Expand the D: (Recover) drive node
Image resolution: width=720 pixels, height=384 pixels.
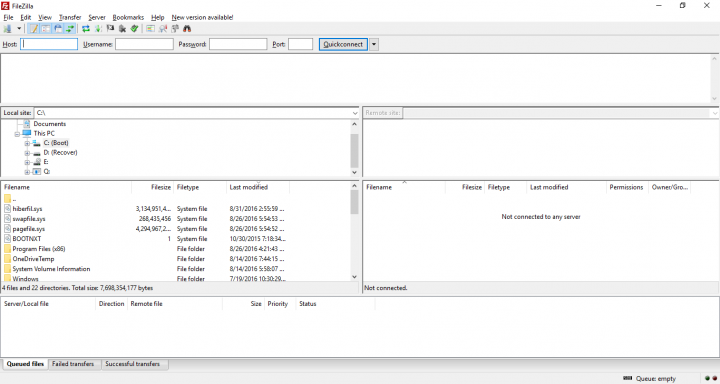click(27, 153)
